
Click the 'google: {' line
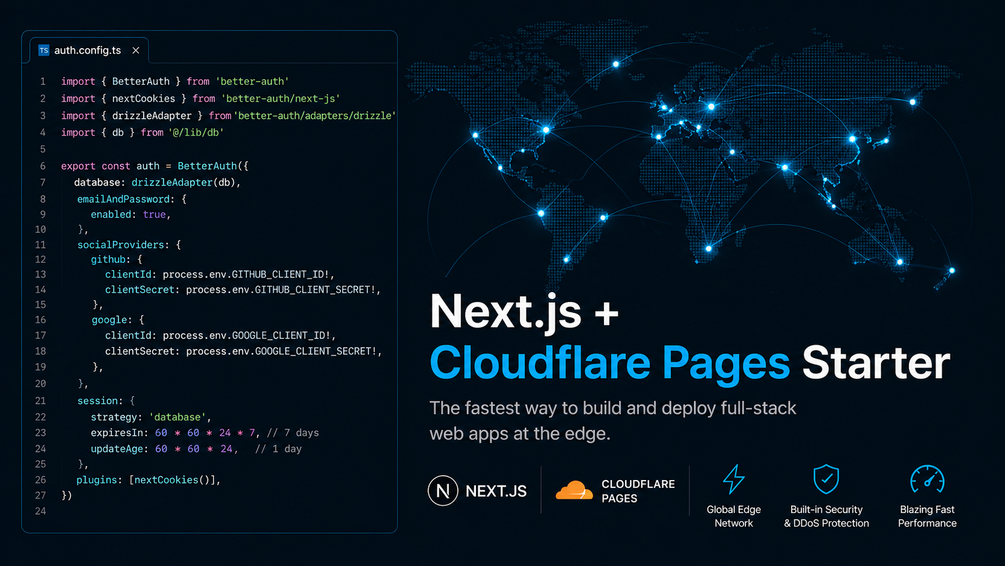click(x=118, y=320)
